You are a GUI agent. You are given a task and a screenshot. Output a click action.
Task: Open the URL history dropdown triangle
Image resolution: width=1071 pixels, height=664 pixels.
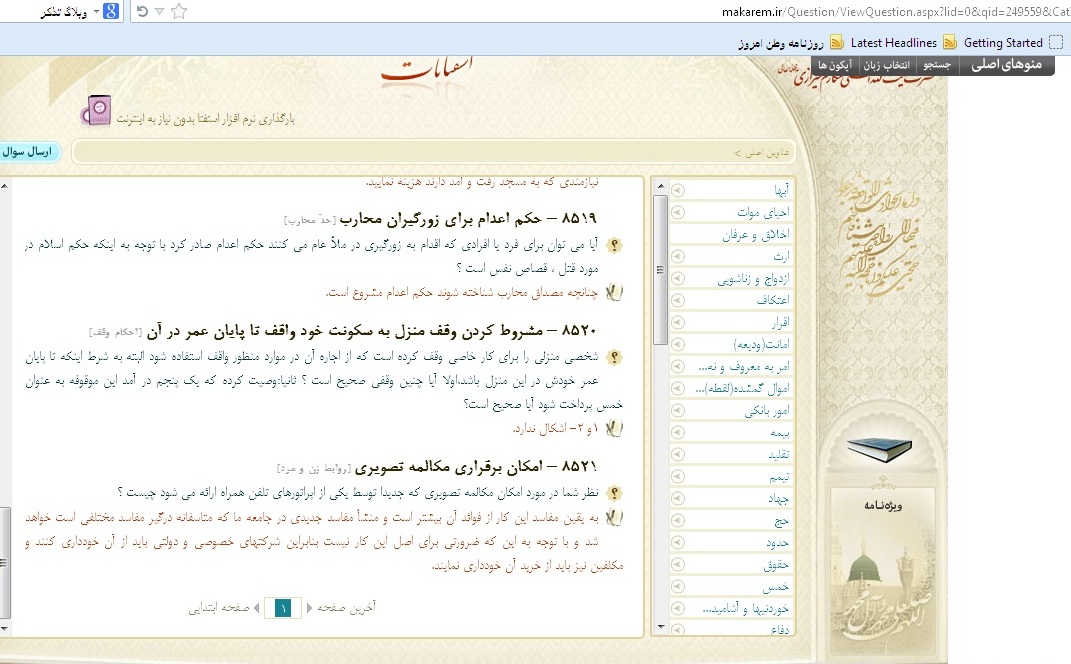[160, 11]
